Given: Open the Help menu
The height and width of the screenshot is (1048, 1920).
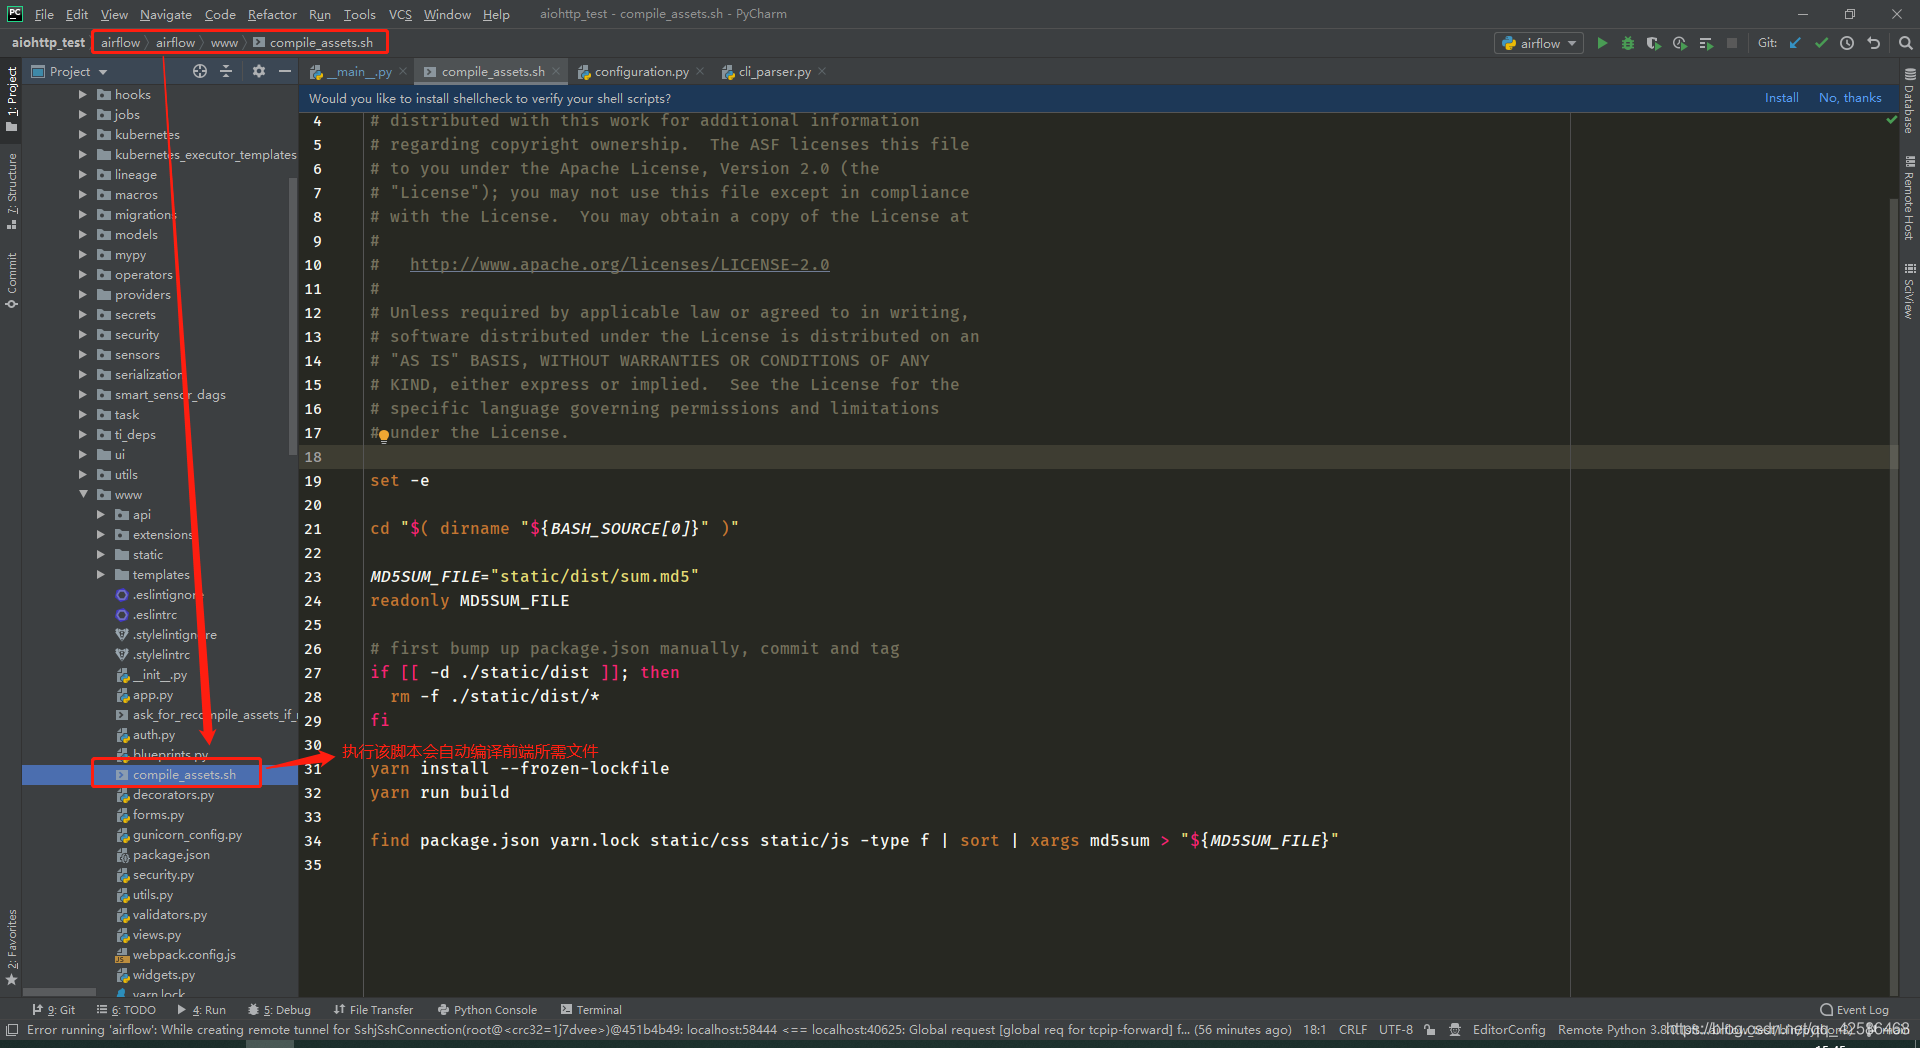Looking at the screenshot, I should 496,14.
